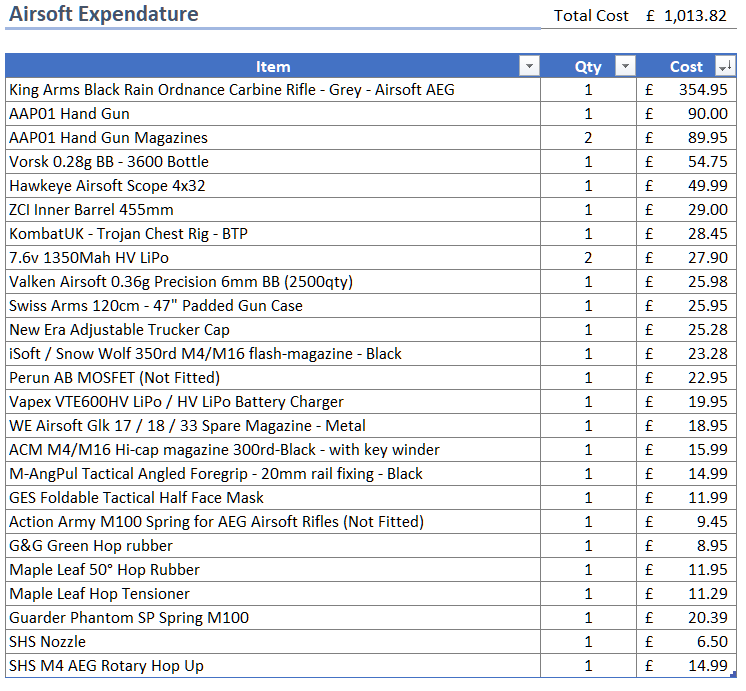746x691 pixels.
Task: Select Maple Leaf 50° Hop Rubber cell
Action: click(x=273, y=570)
